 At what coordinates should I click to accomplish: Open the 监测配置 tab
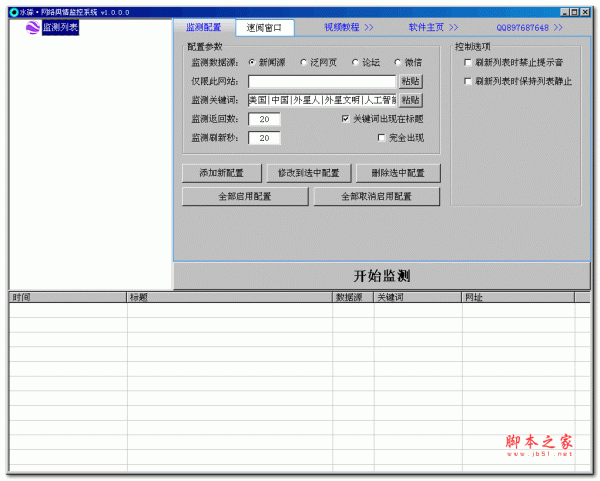204,28
